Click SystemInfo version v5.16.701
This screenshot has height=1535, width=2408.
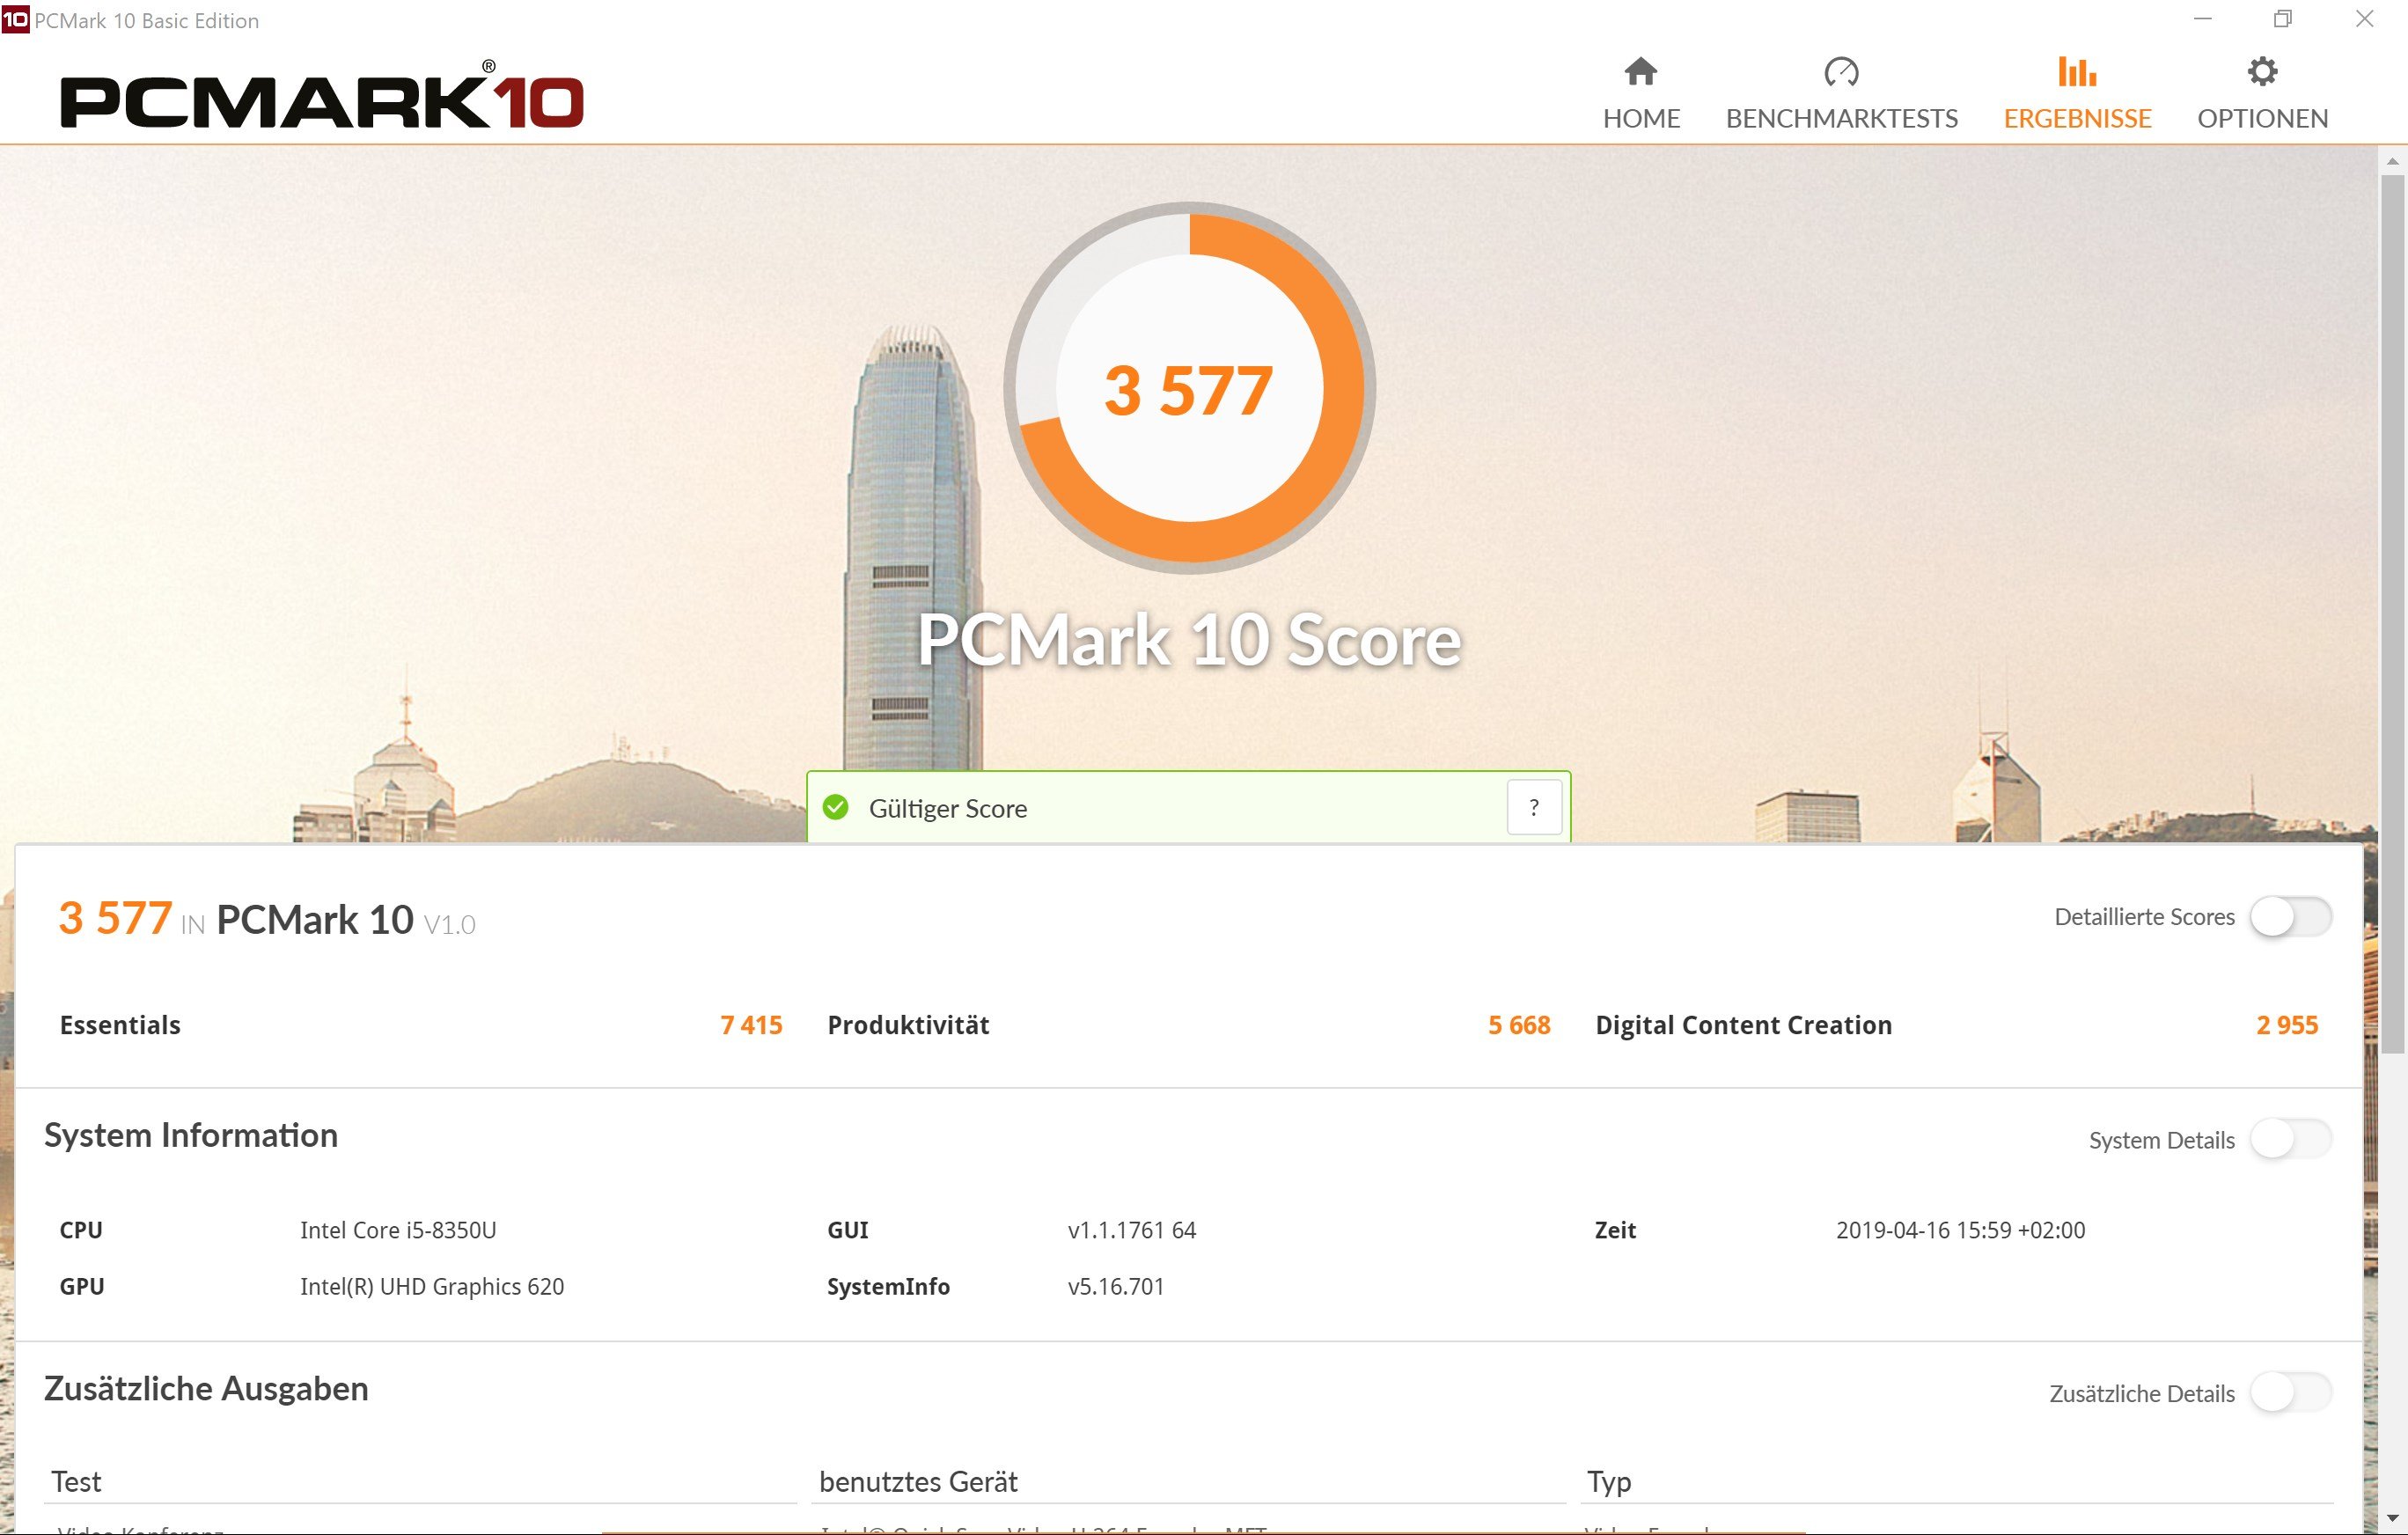pos(1116,1286)
